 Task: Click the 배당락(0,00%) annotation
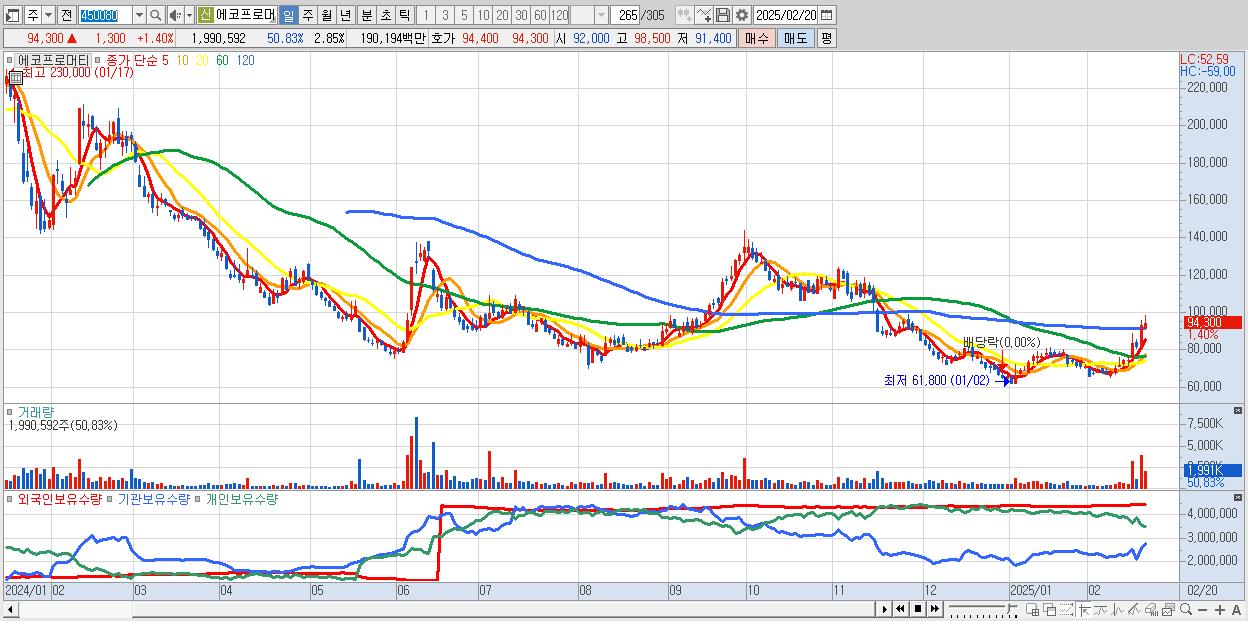pos(1001,342)
